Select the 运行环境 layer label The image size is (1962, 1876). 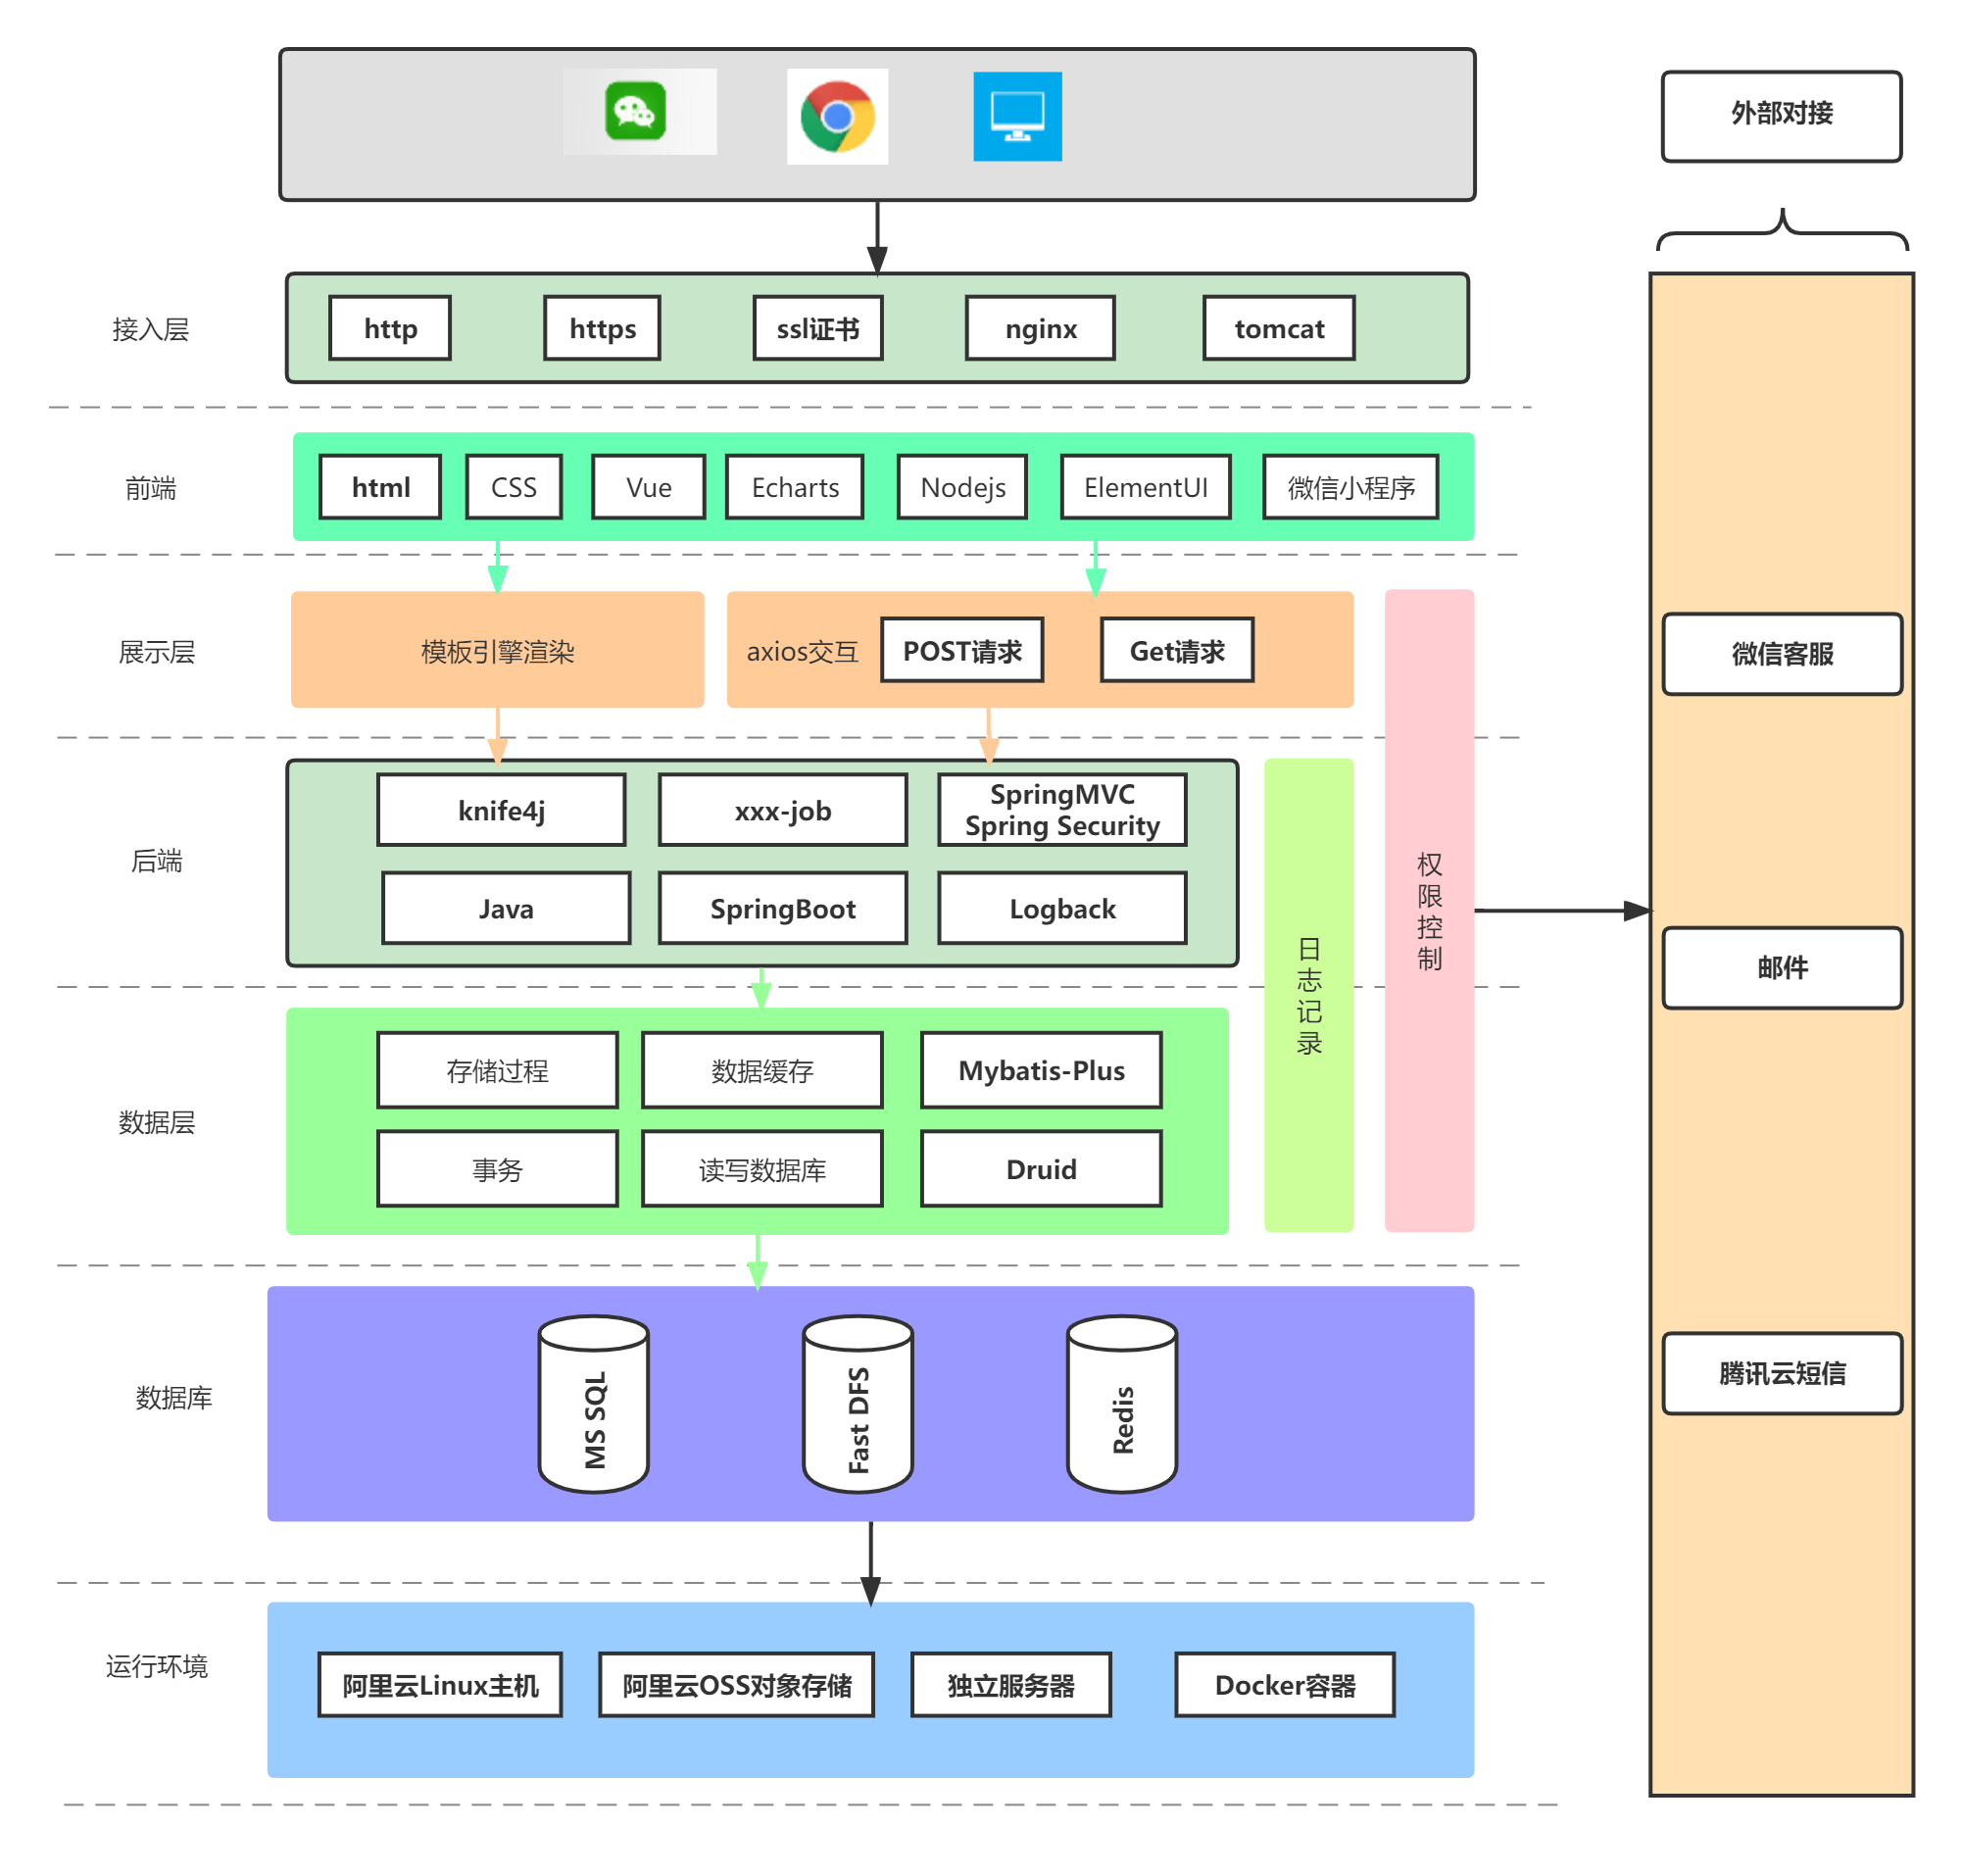pyautogui.click(x=156, y=1665)
